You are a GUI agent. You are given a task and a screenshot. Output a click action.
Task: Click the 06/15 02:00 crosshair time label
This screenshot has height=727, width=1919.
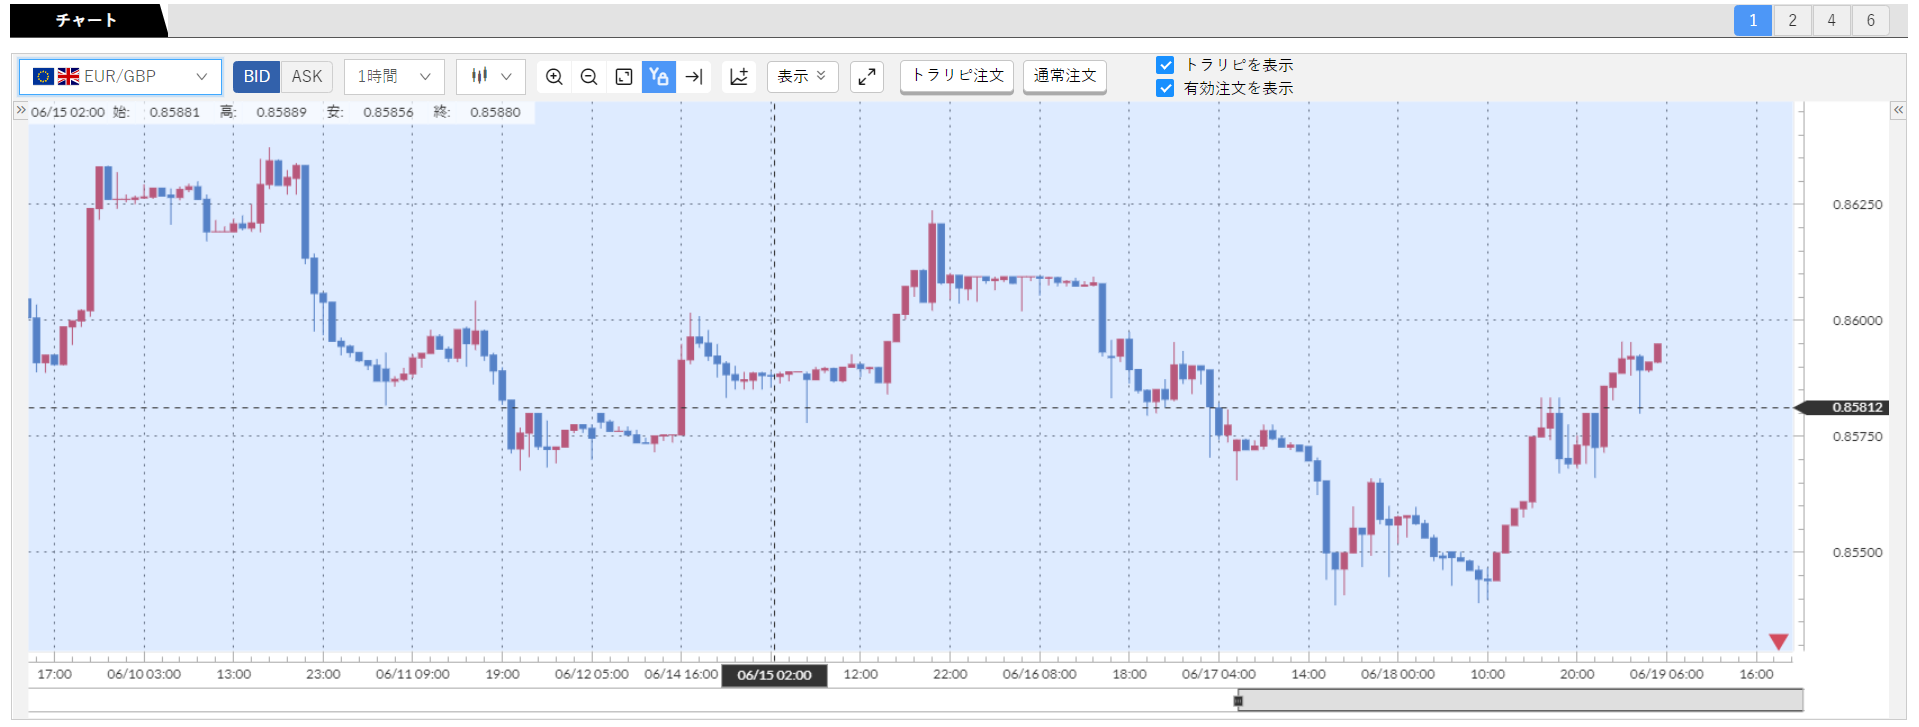(x=774, y=675)
